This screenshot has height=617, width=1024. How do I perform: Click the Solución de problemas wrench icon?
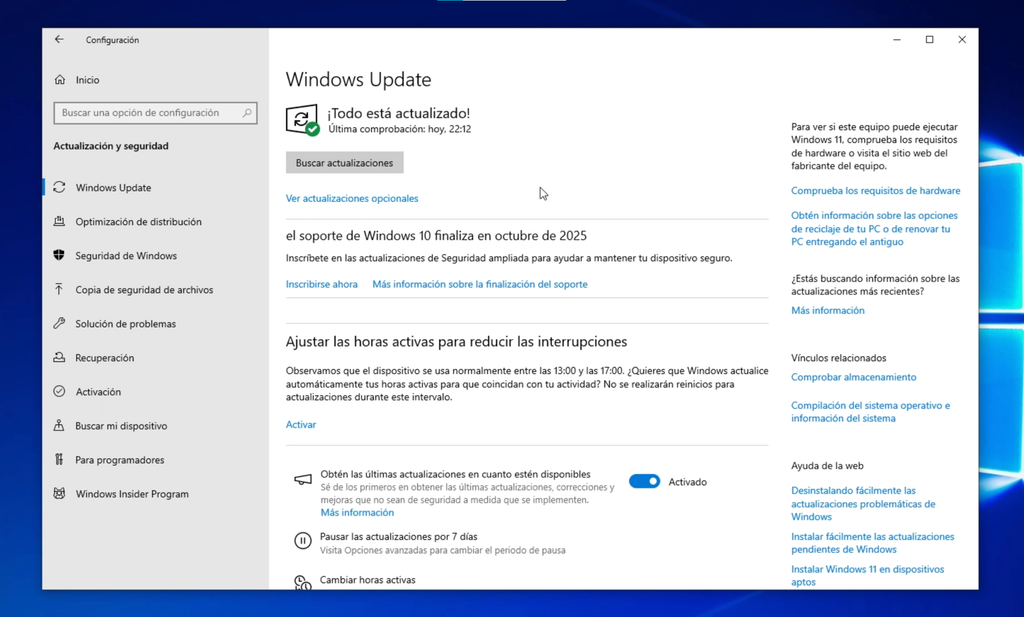coord(59,323)
